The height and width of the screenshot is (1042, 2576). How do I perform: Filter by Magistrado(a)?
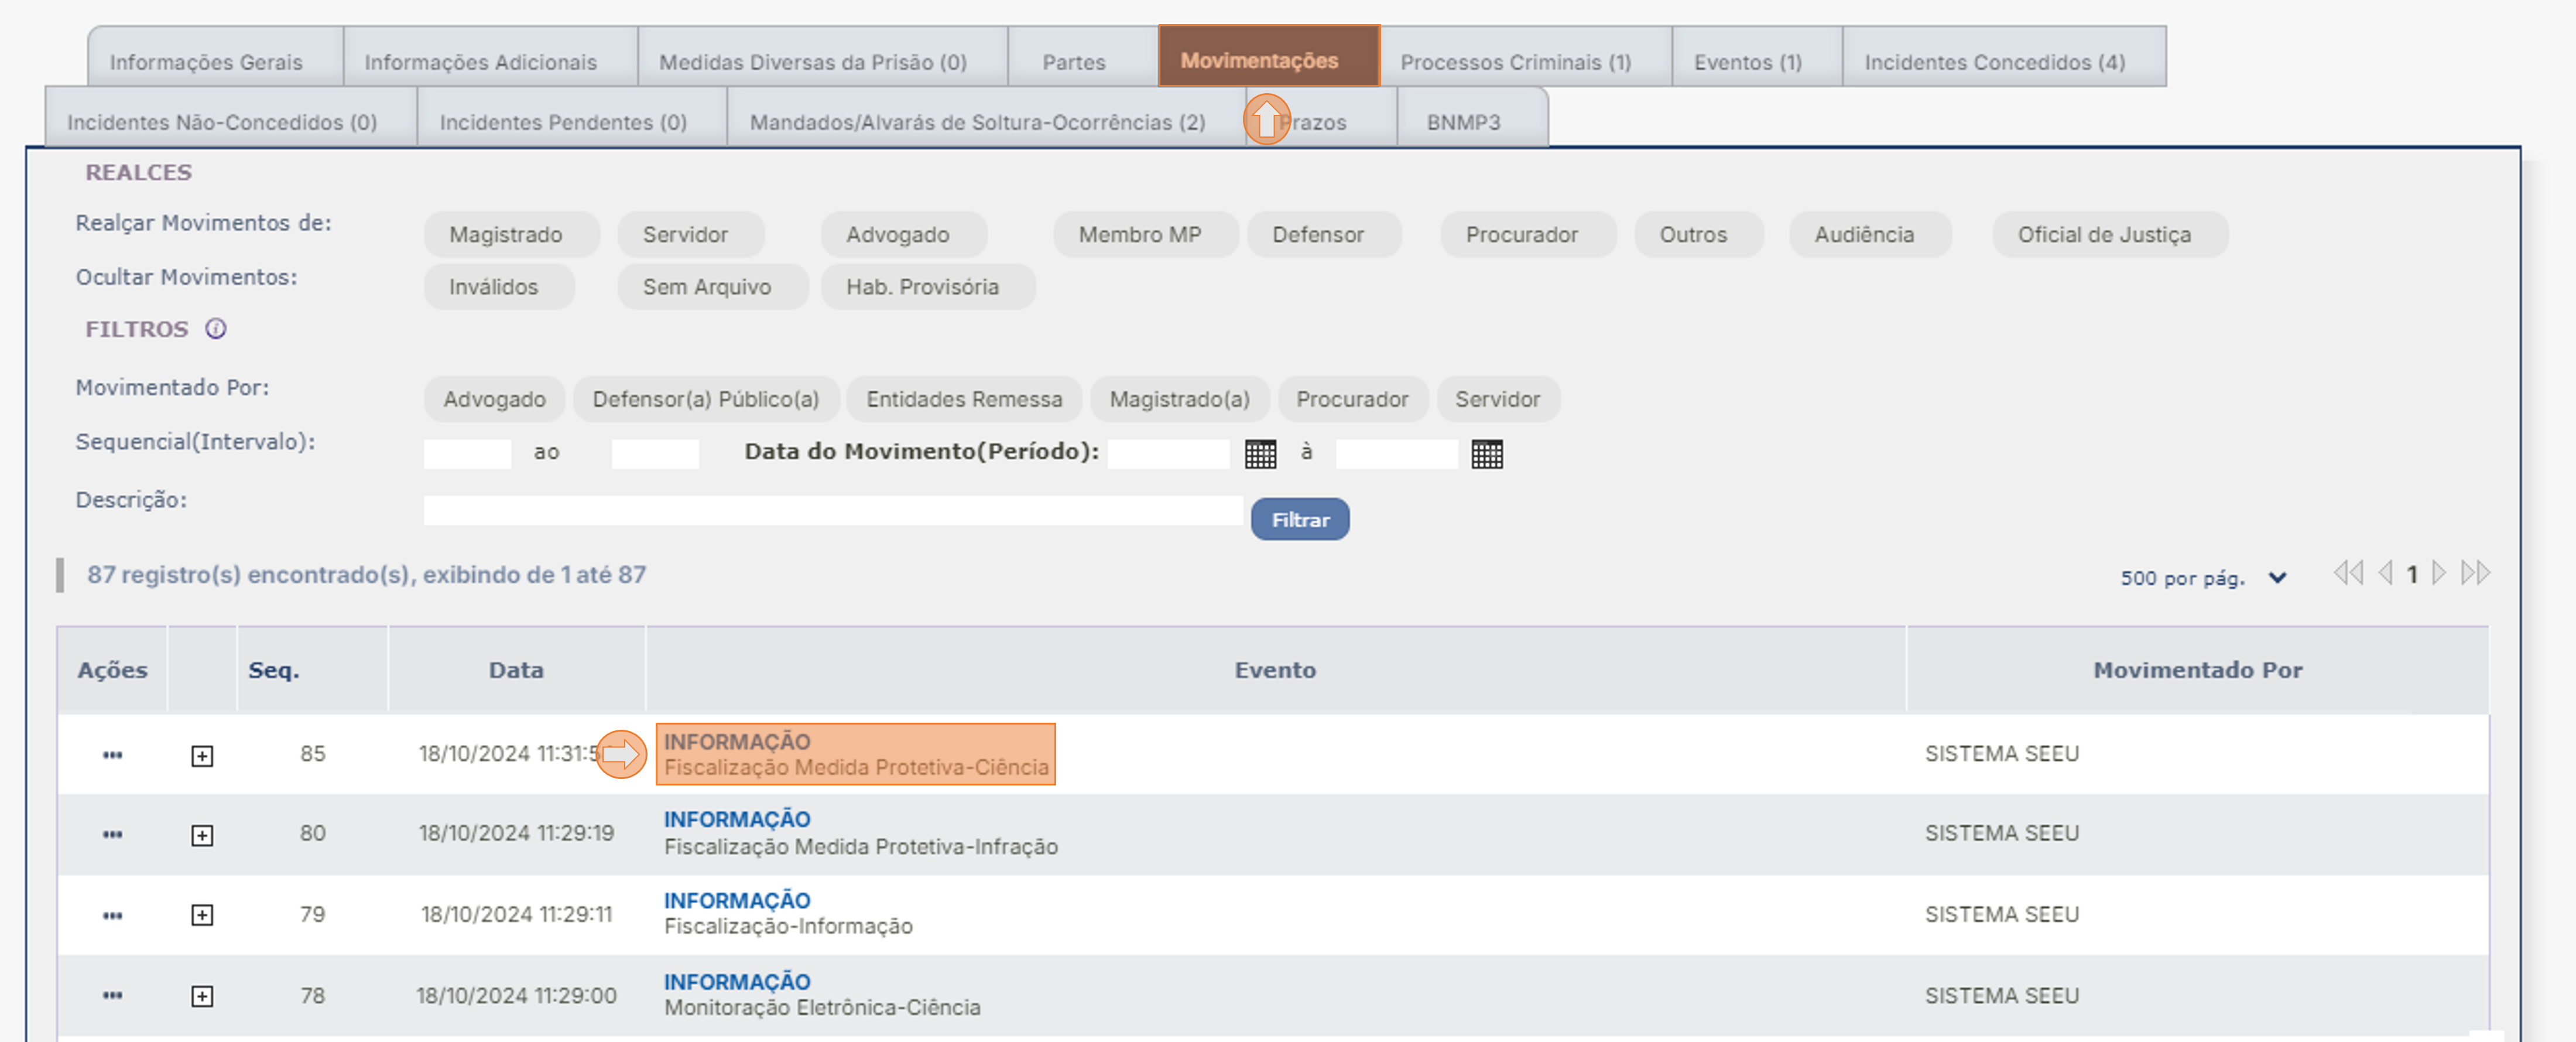click(x=1180, y=399)
